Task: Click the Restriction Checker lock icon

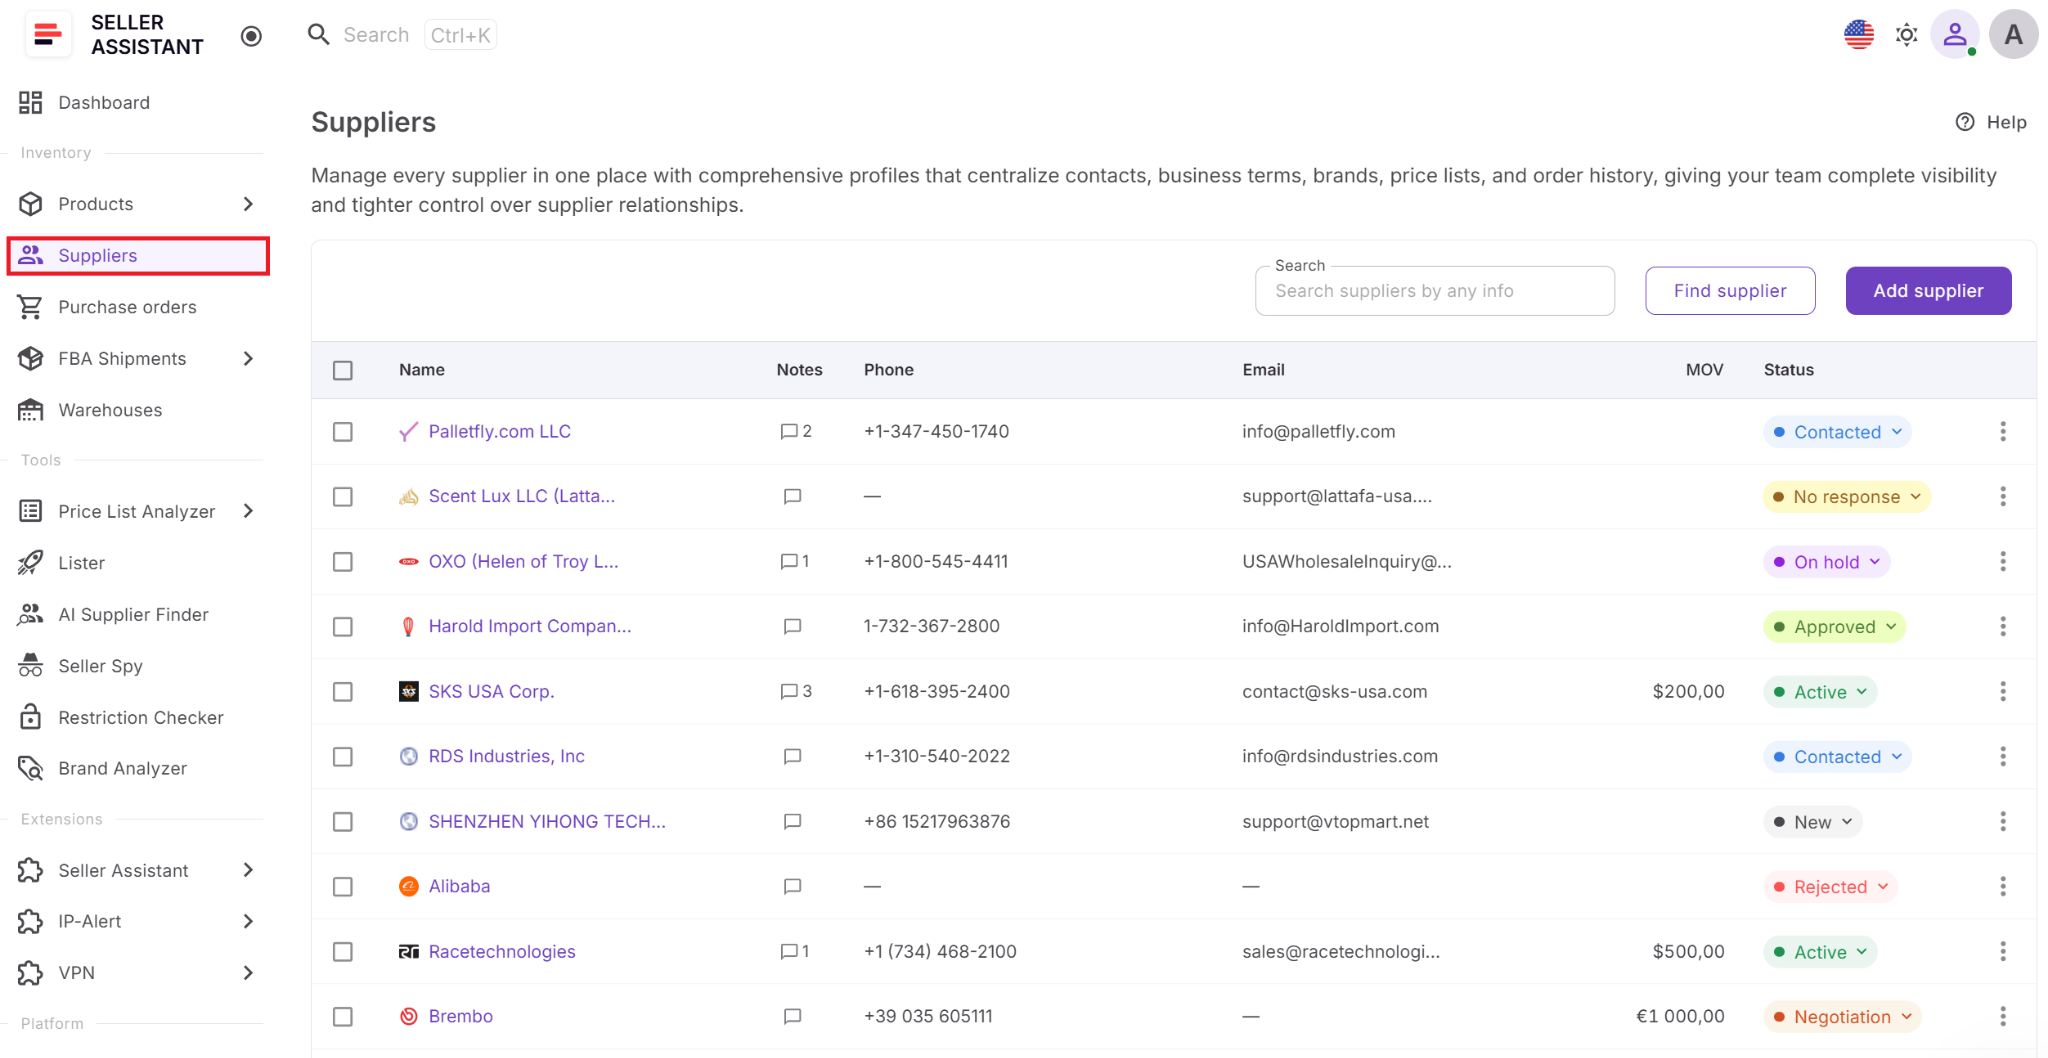Action: pyautogui.click(x=31, y=717)
